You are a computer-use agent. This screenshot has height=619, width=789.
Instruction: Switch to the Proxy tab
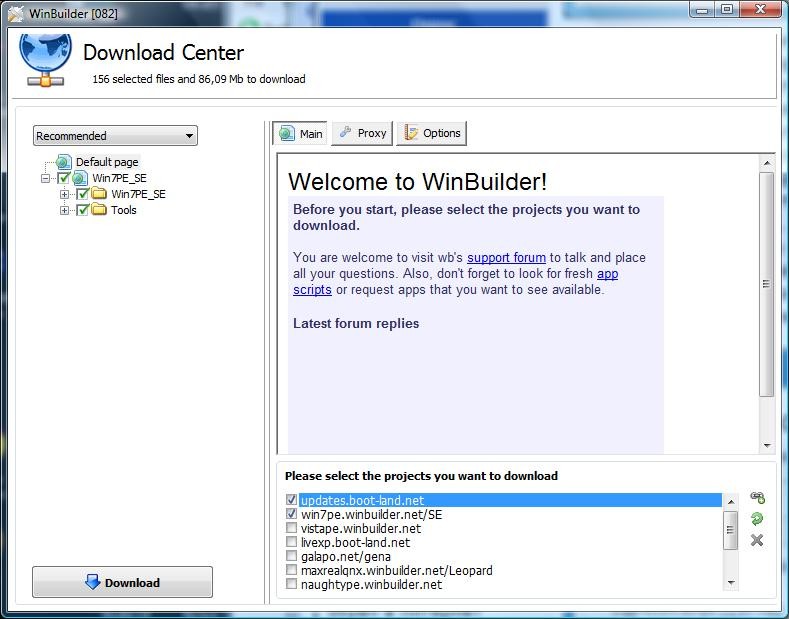point(362,133)
